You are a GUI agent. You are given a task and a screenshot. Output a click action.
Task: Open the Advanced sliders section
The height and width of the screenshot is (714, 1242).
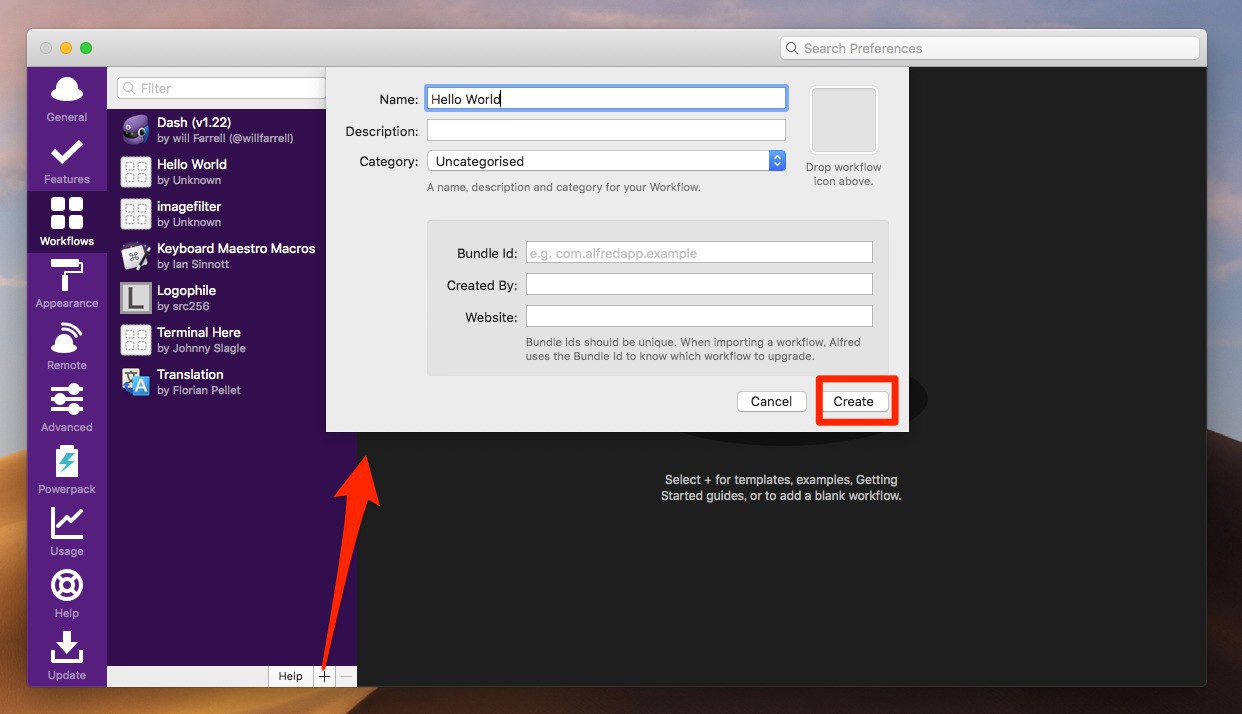click(67, 408)
